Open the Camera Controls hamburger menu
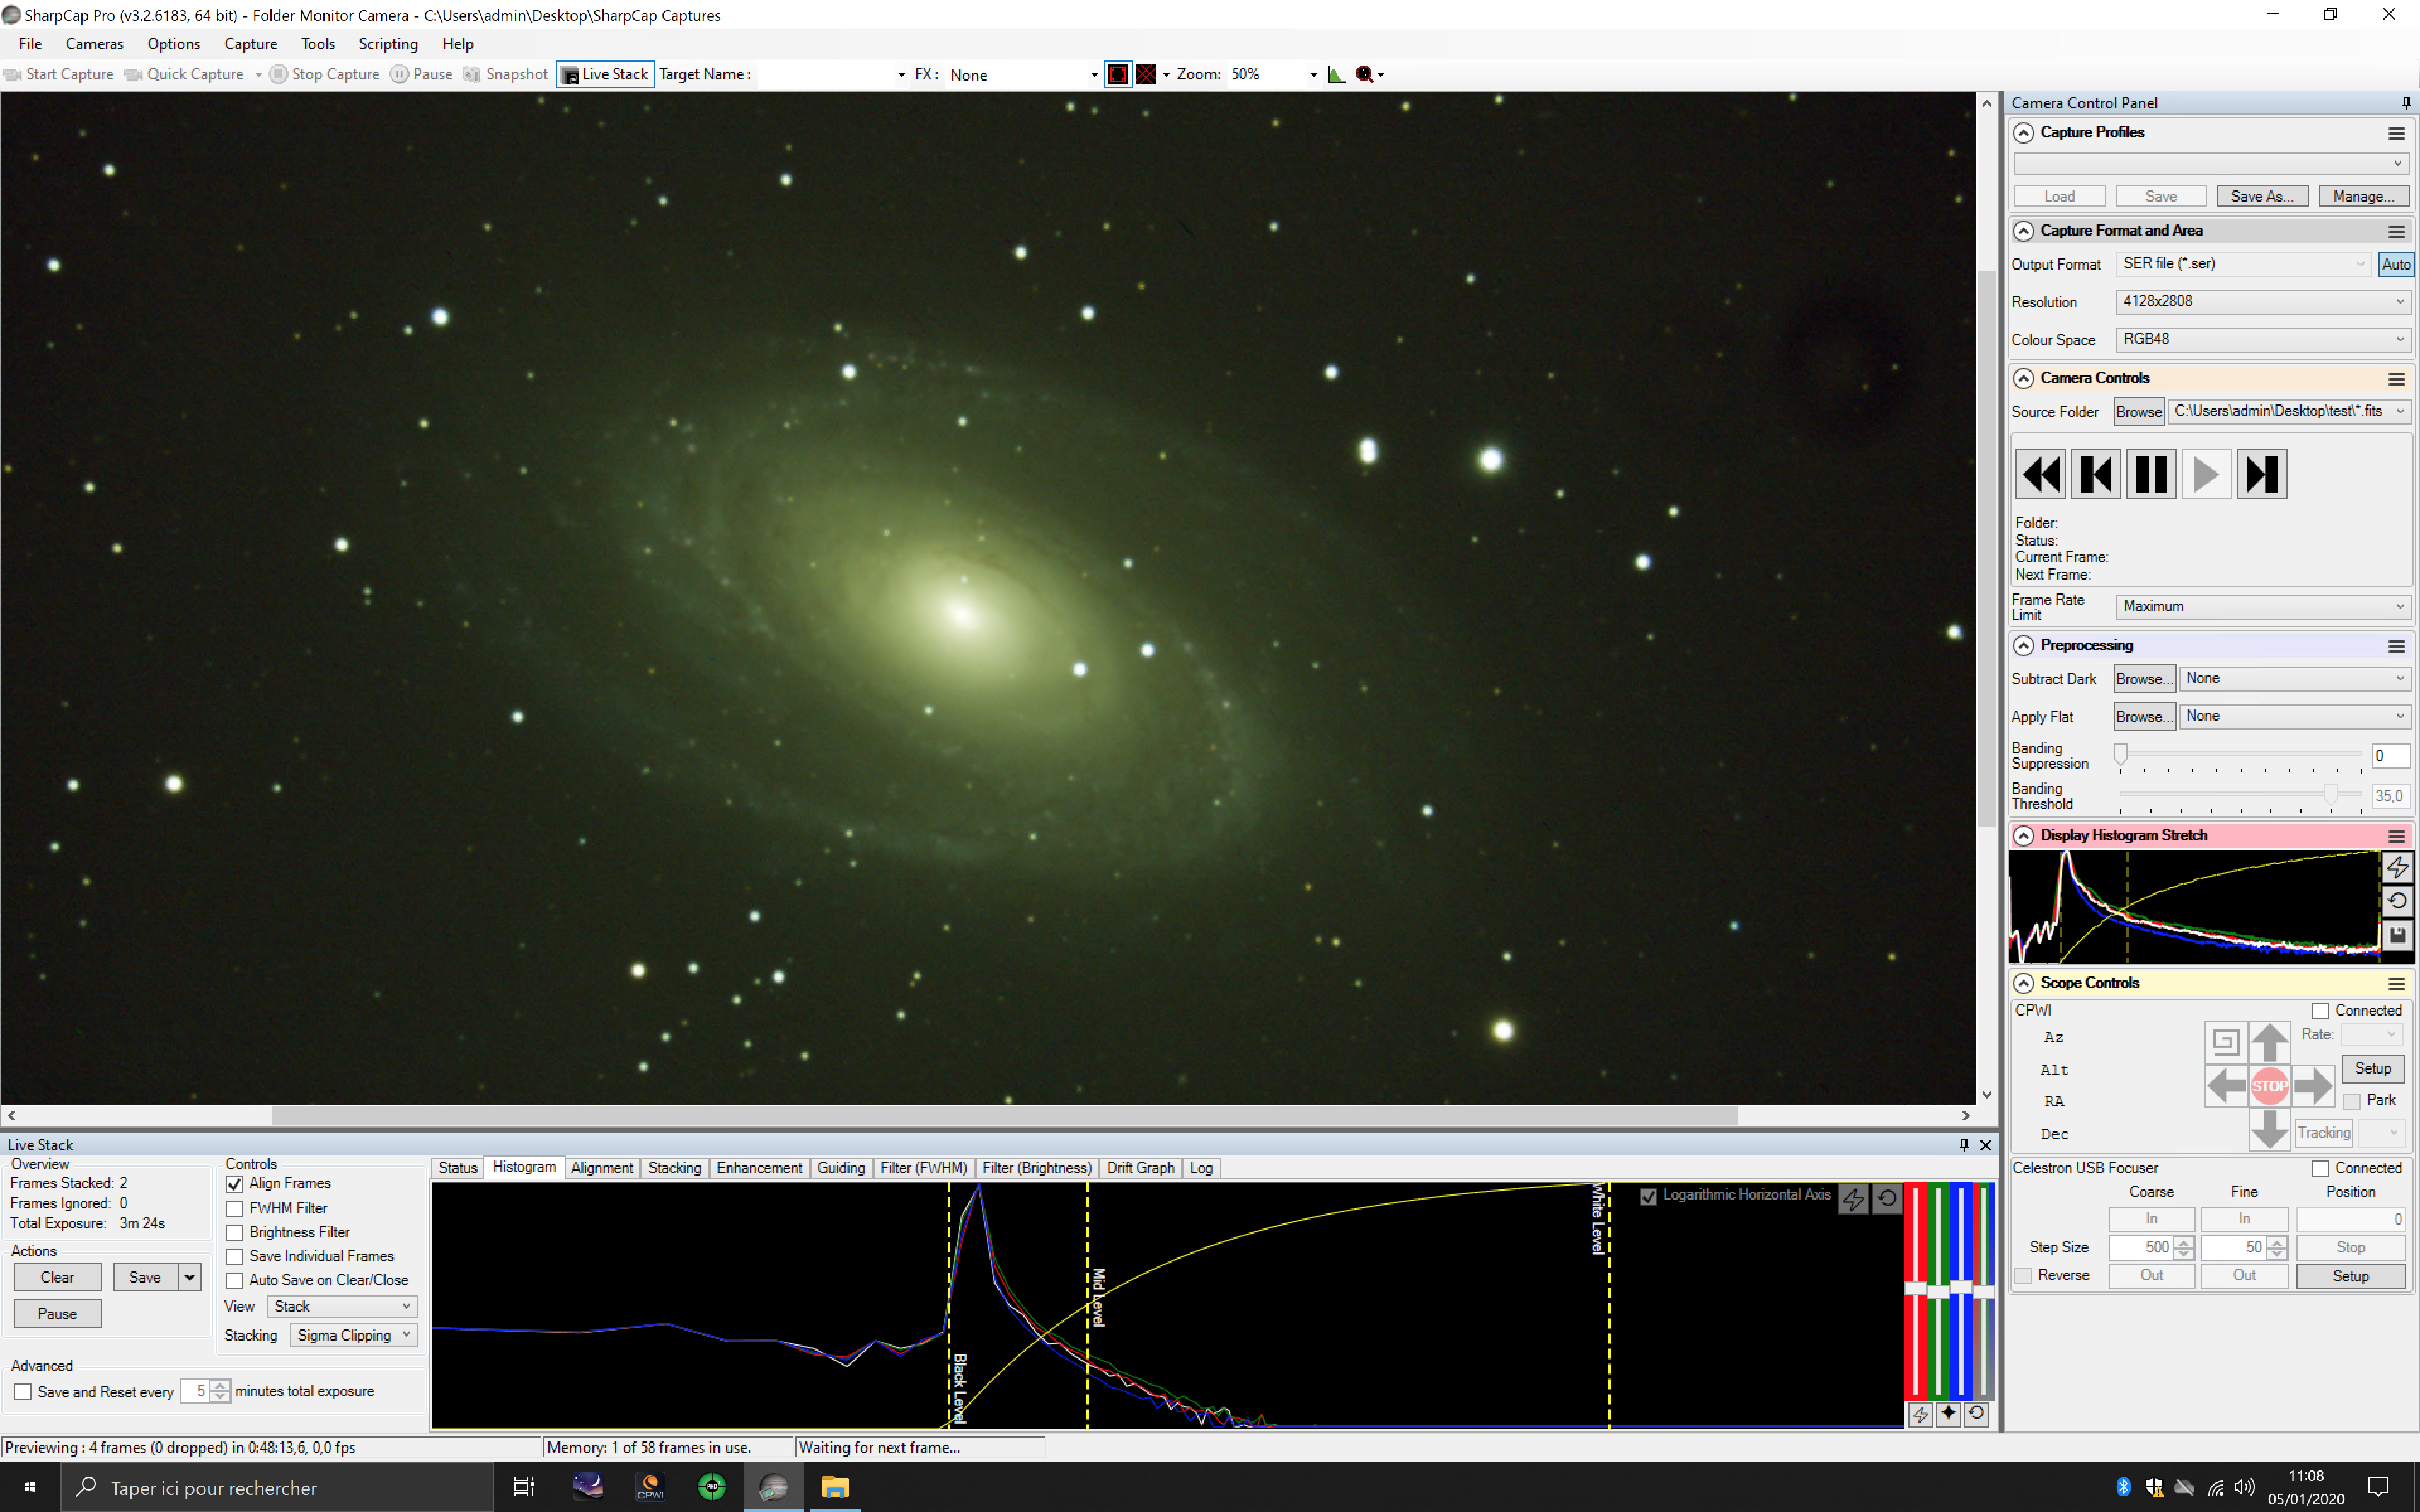This screenshot has height=1512, width=2420. 2397,379
